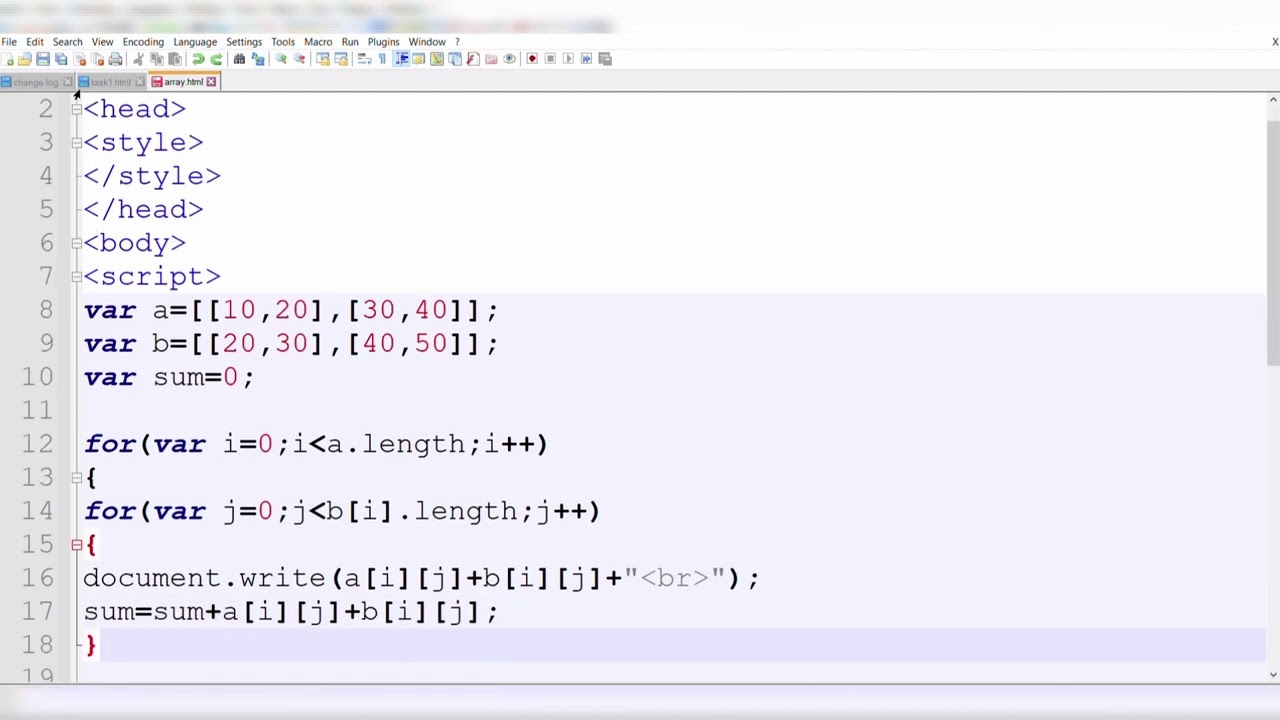The width and height of the screenshot is (1280, 720).
Task: Stop macro recording with square icon
Action: click(x=550, y=59)
